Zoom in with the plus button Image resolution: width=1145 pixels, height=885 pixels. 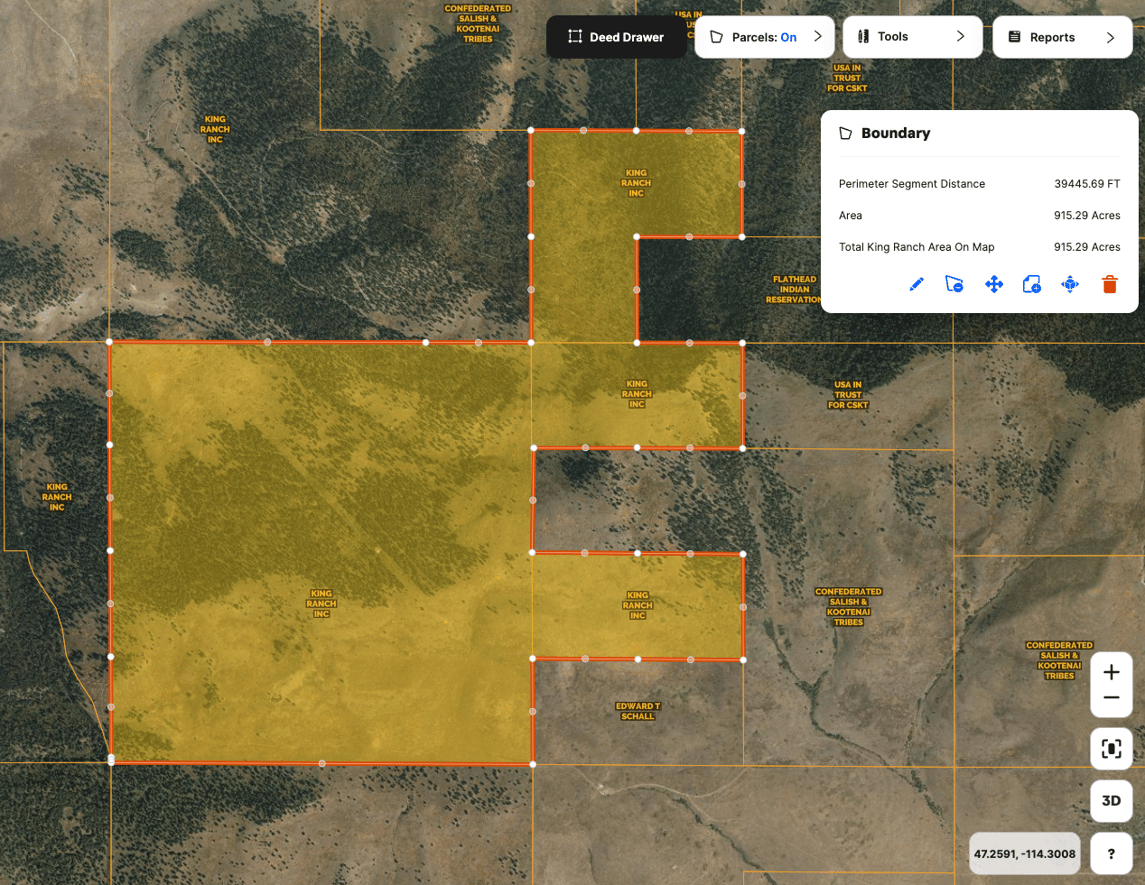[1111, 673]
